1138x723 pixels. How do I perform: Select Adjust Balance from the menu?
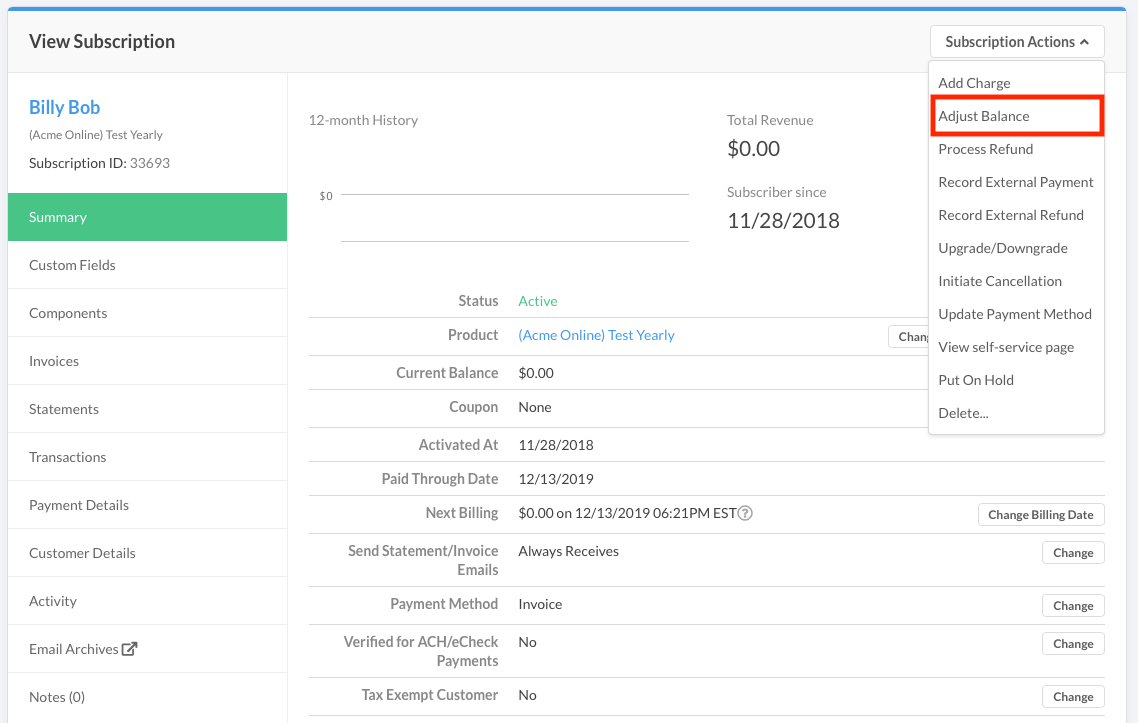click(984, 116)
